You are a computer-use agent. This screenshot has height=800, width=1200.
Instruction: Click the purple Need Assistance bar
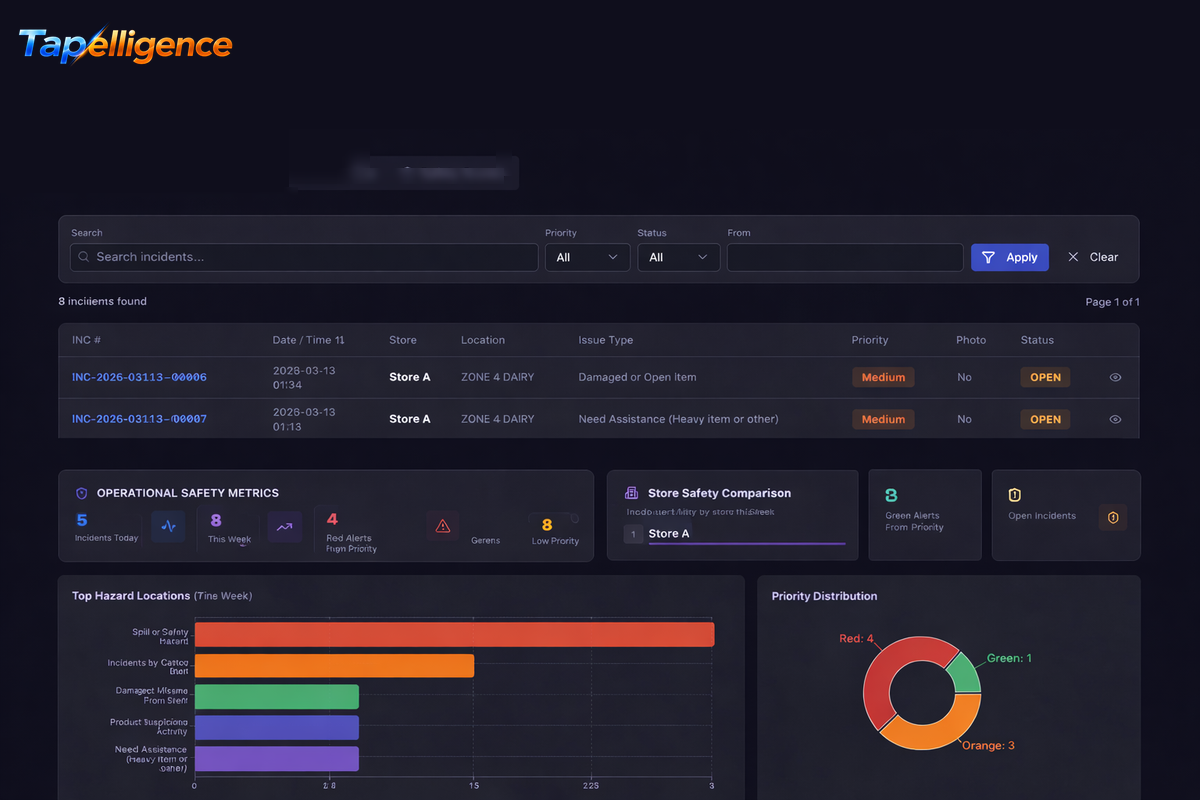coord(276,758)
